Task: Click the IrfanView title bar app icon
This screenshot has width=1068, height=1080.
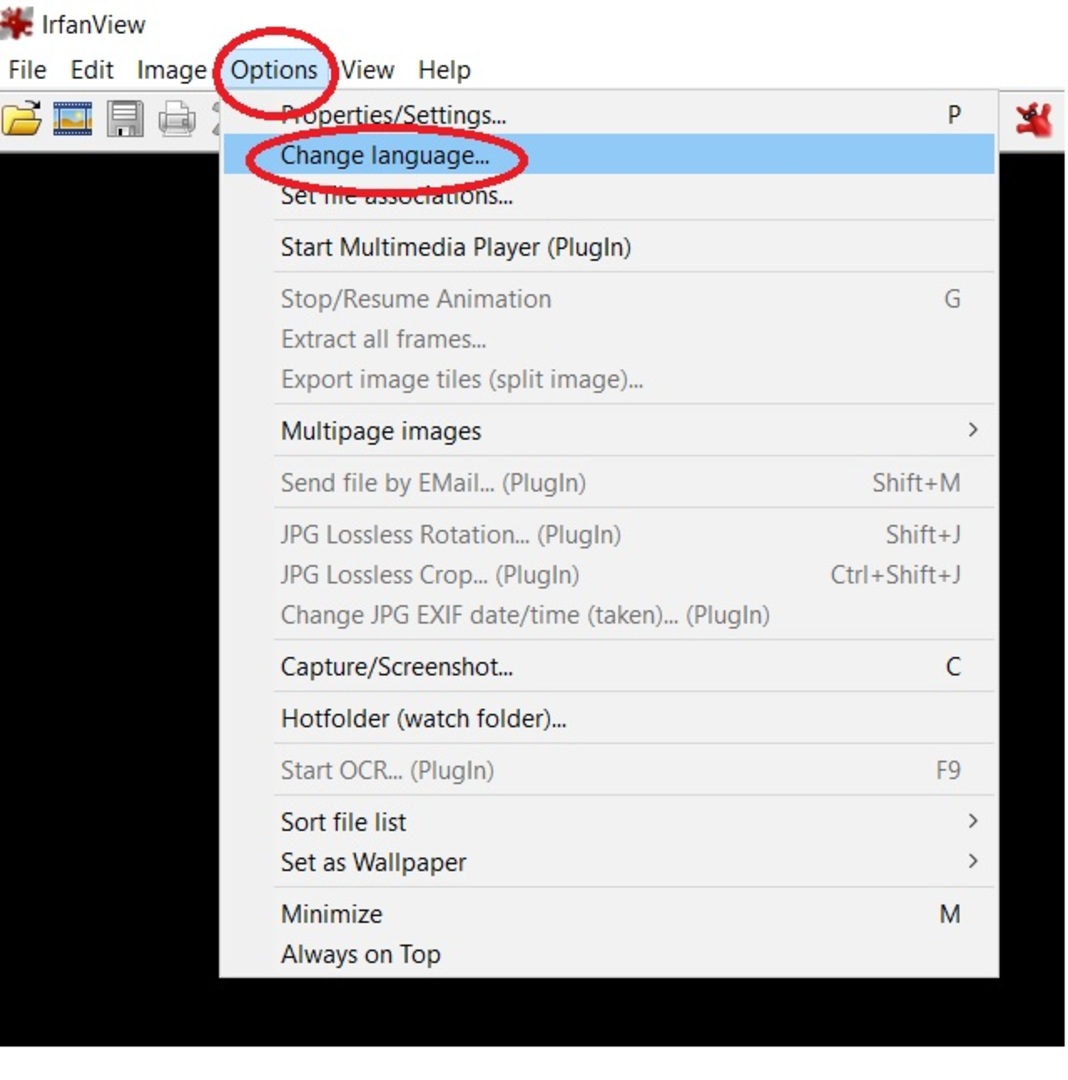Action: [x=17, y=23]
